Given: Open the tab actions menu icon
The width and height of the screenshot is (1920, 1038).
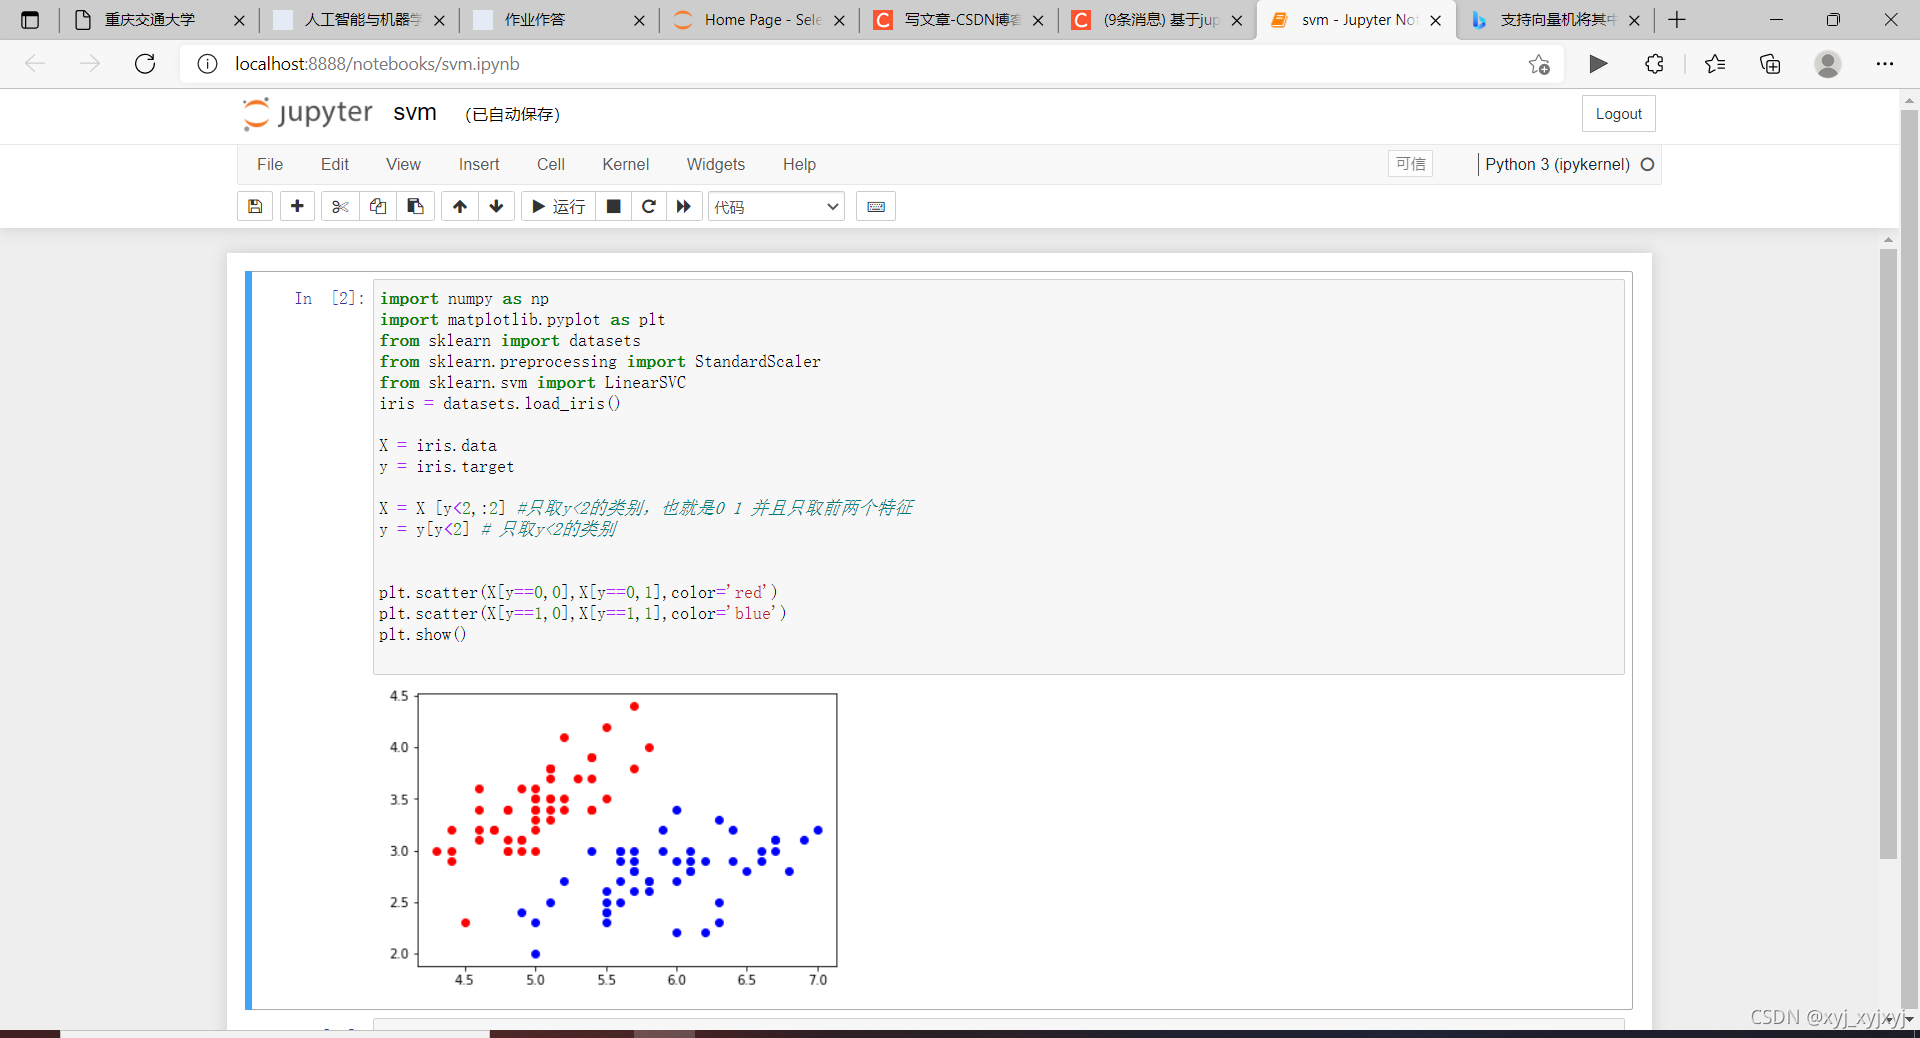Looking at the screenshot, I should point(30,20).
